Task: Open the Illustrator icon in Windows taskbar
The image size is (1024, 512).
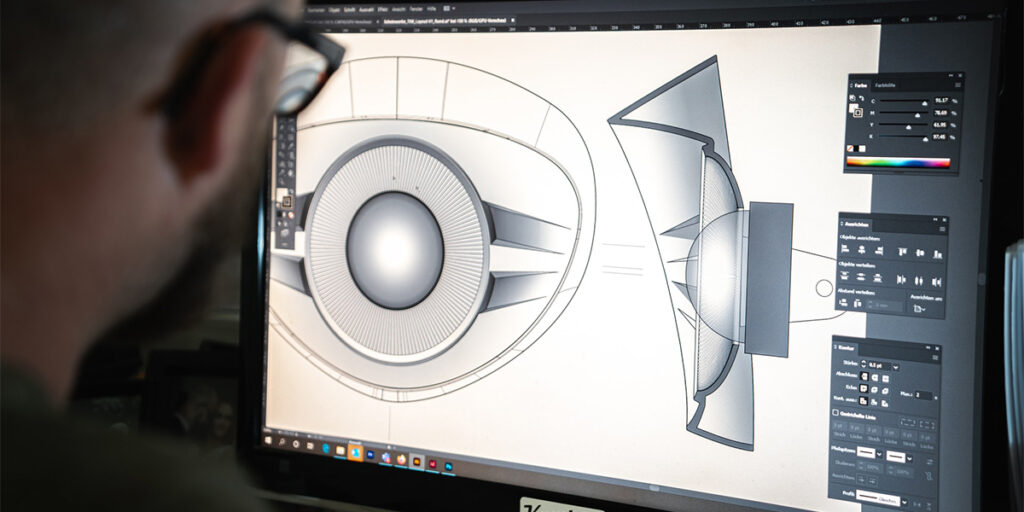Action: (x=417, y=462)
